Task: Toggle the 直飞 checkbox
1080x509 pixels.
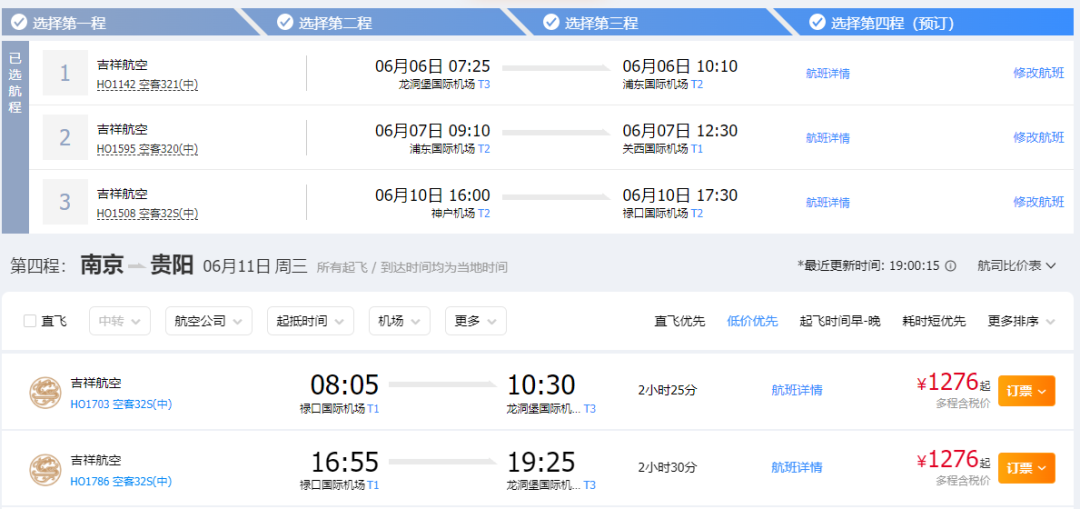Action: (30, 321)
